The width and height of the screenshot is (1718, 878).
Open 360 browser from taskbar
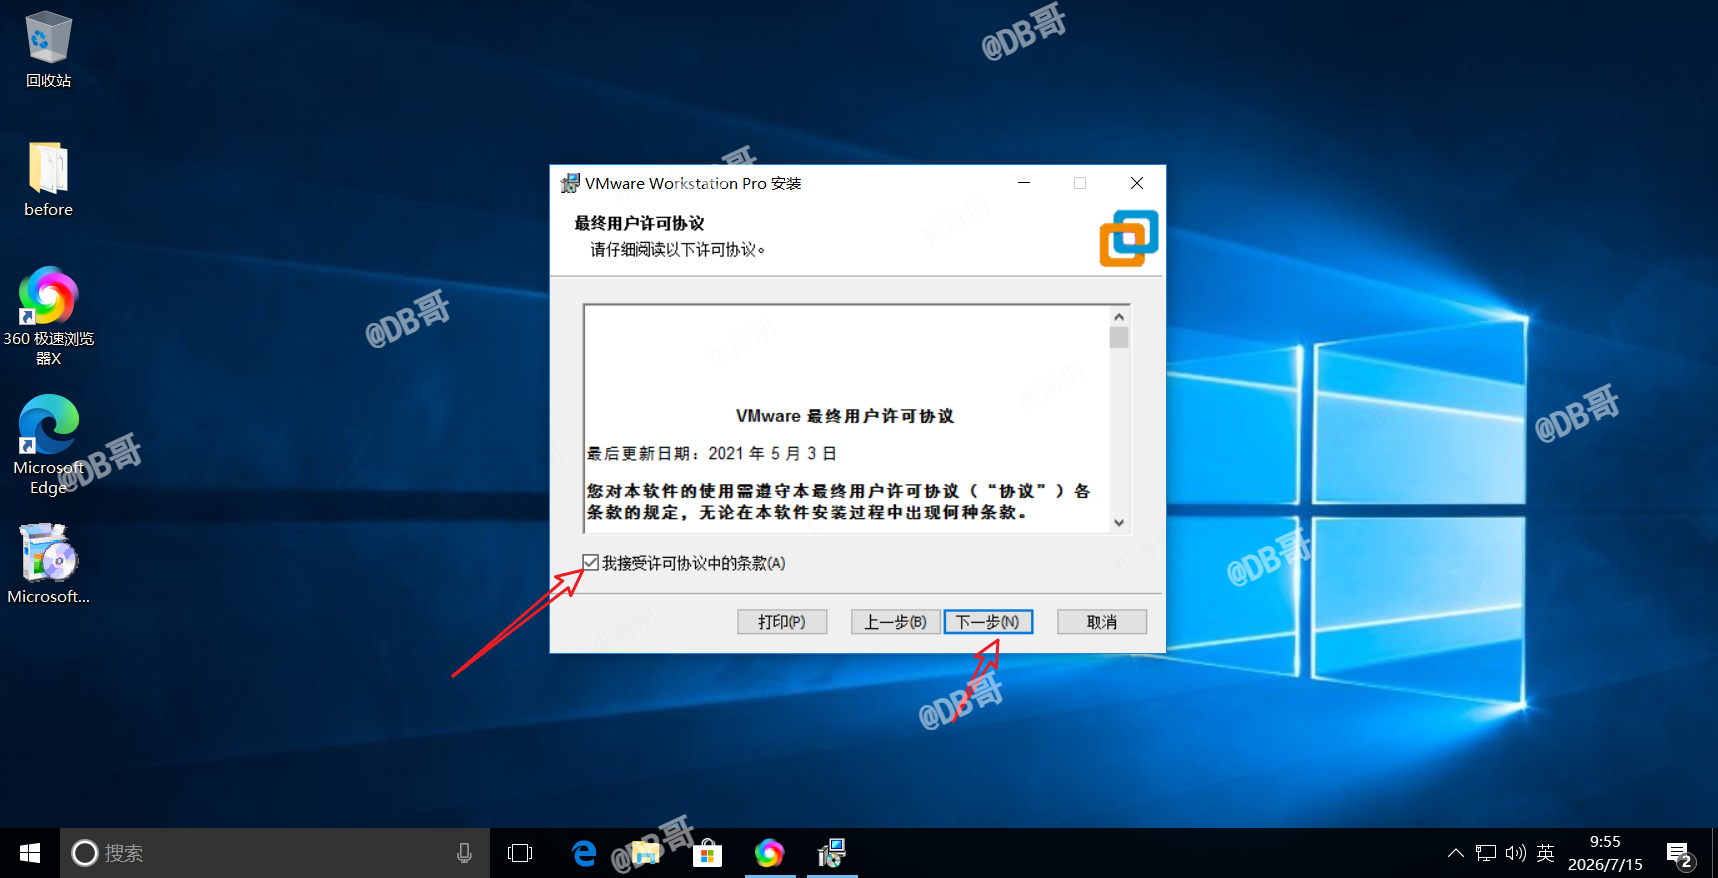coord(769,853)
